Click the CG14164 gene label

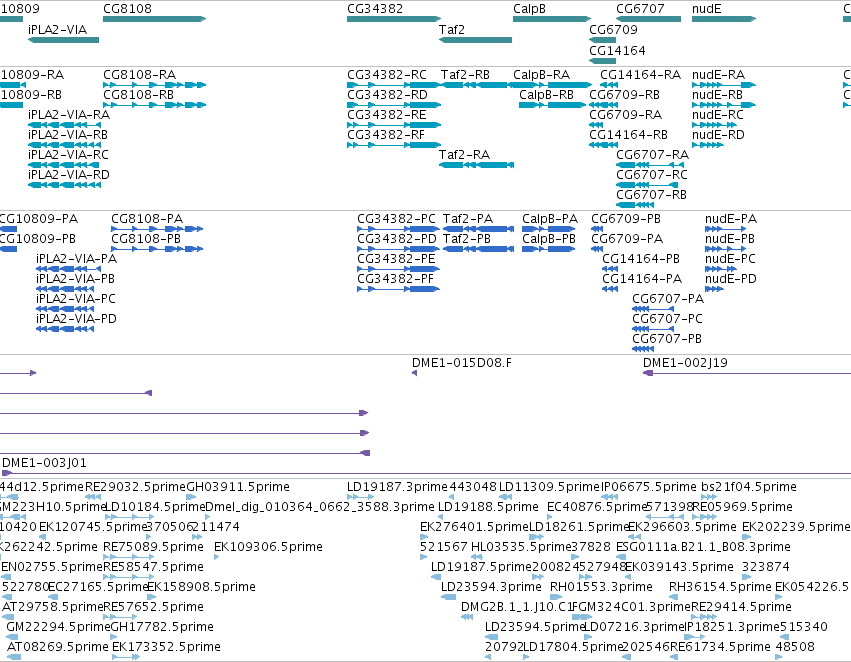618,50
